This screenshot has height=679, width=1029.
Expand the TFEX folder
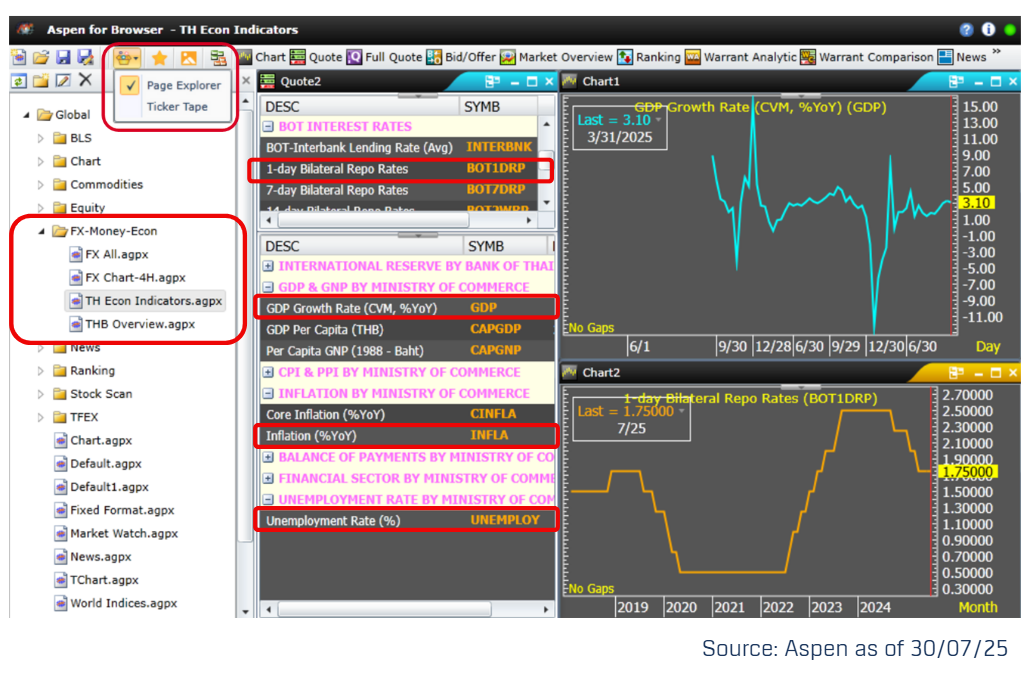tap(41, 417)
